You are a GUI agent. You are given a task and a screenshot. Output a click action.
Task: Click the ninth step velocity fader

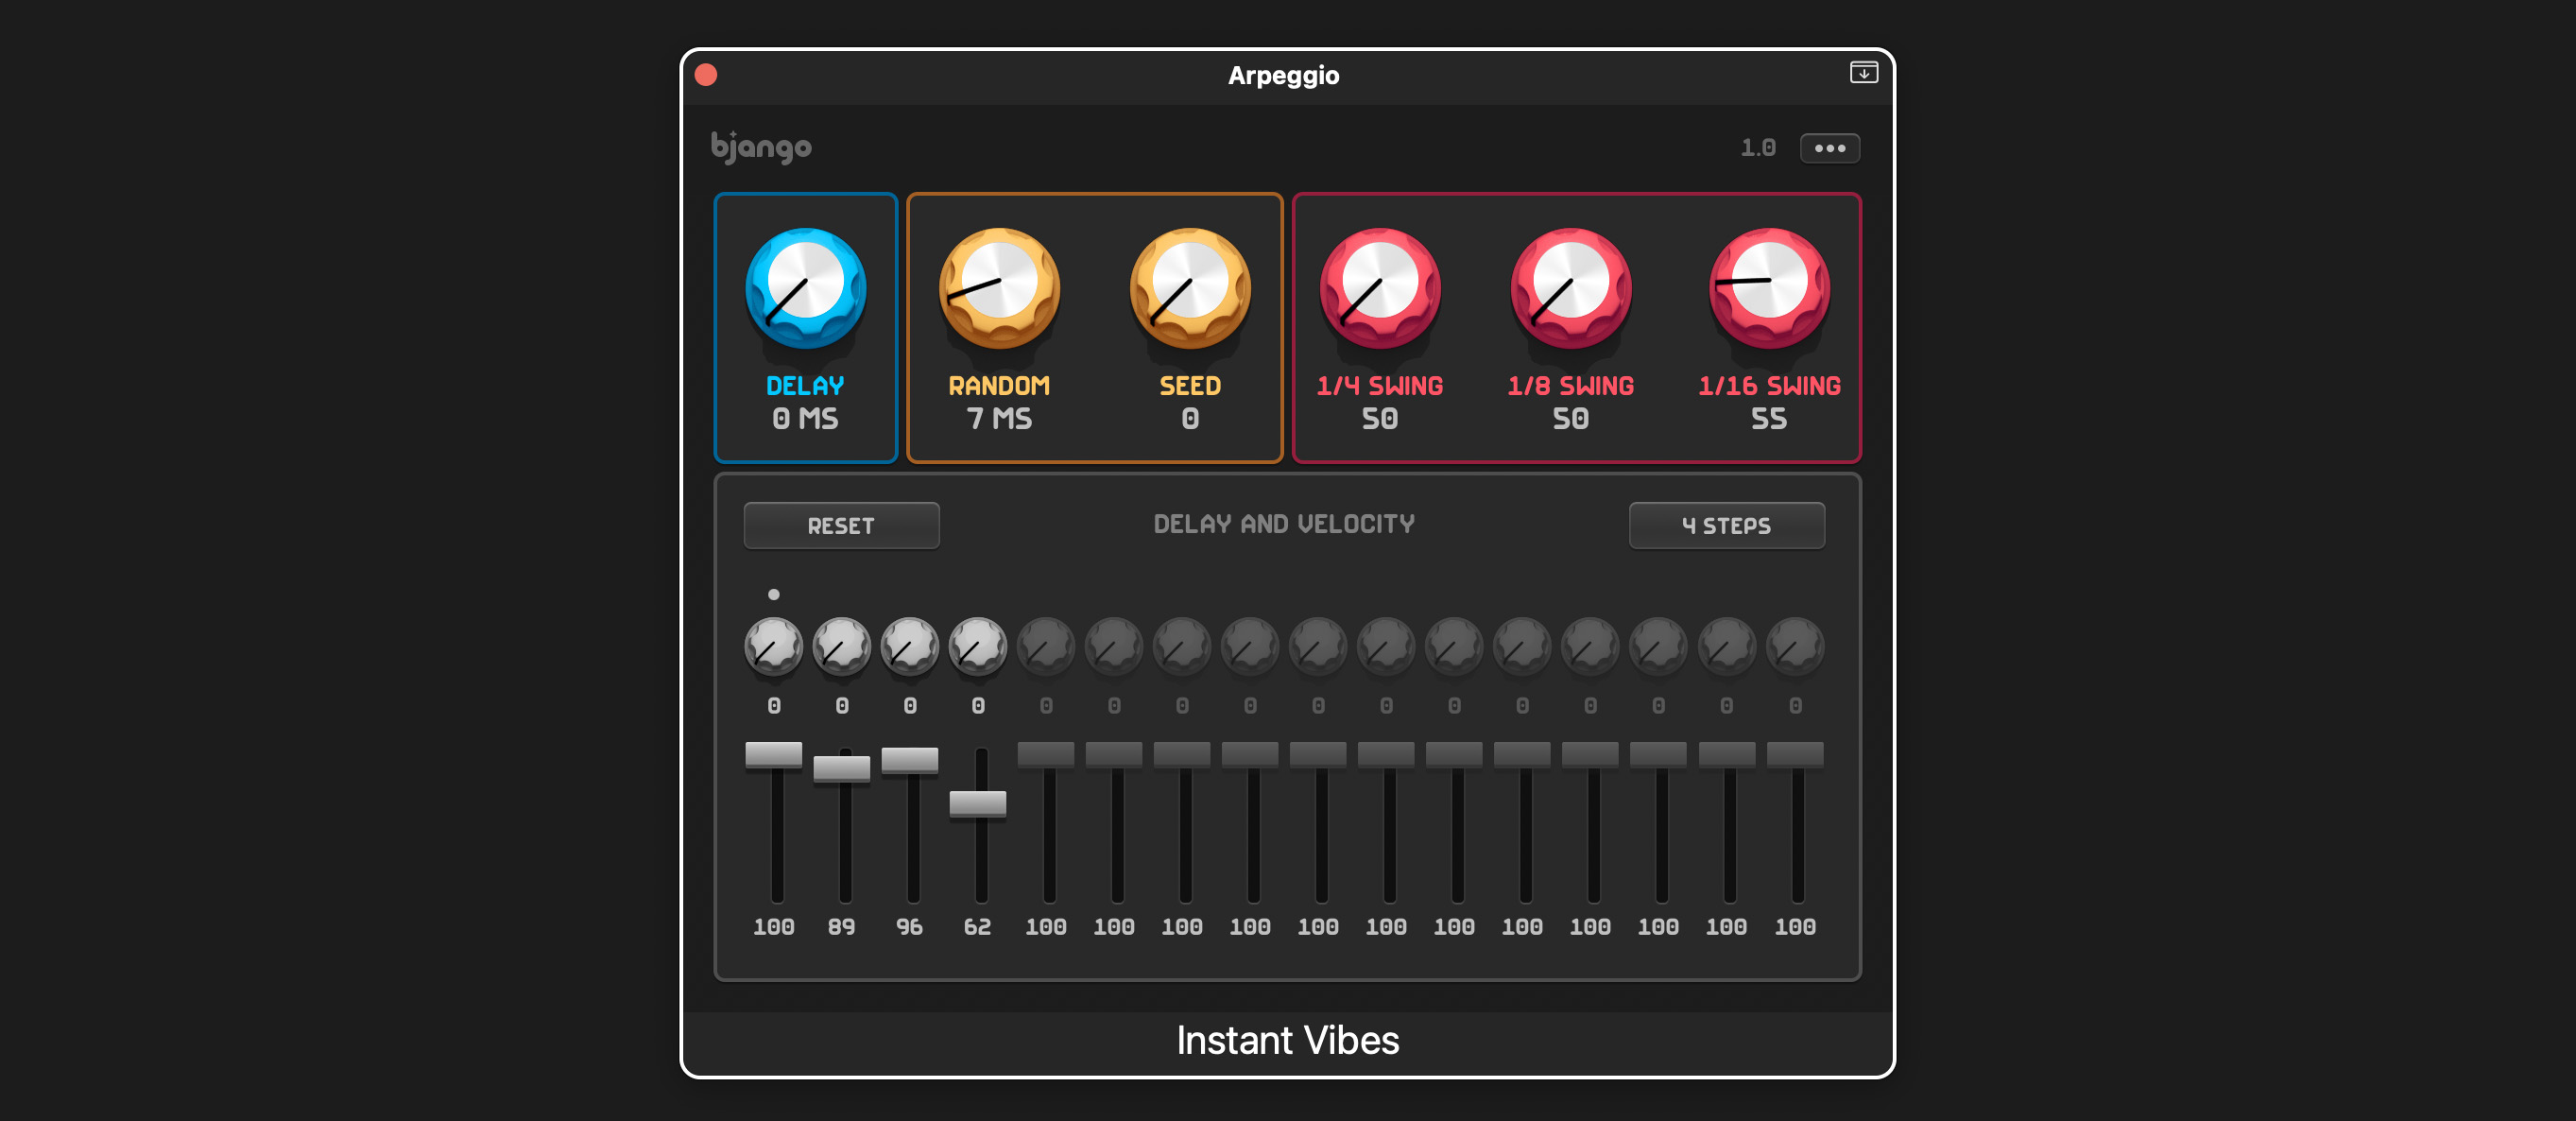1318,755
